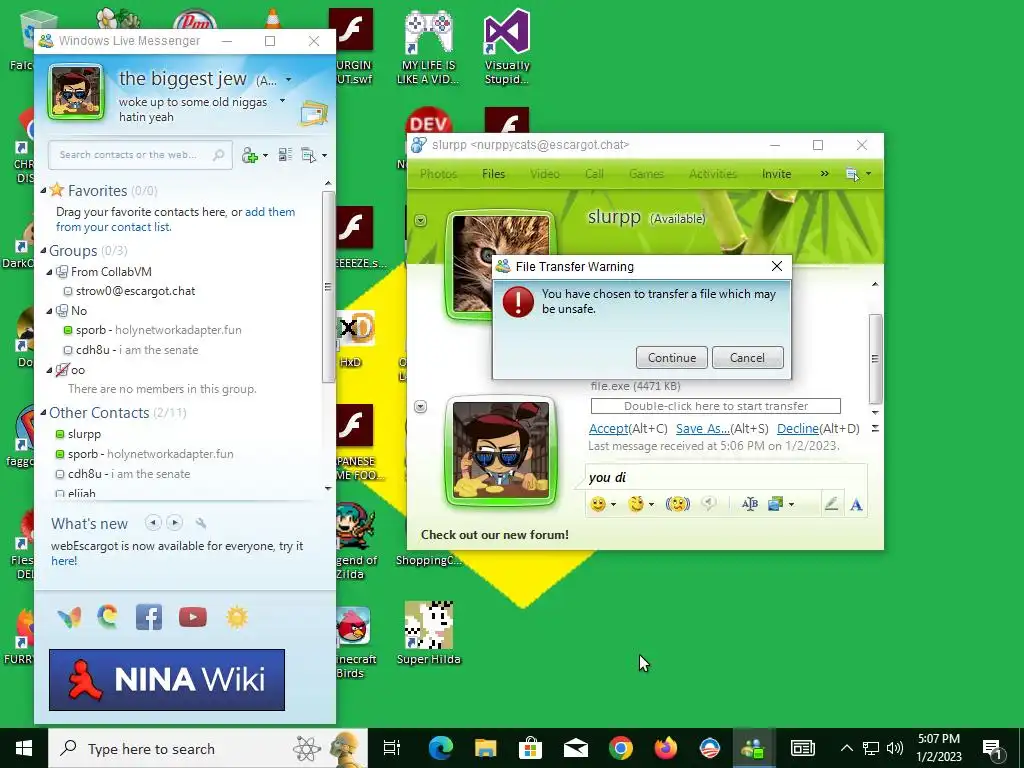Image resolution: width=1024 pixels, height=768 pixels.
Task: Open Firefox from the taskbar
Action: click(x=665, y=748)
